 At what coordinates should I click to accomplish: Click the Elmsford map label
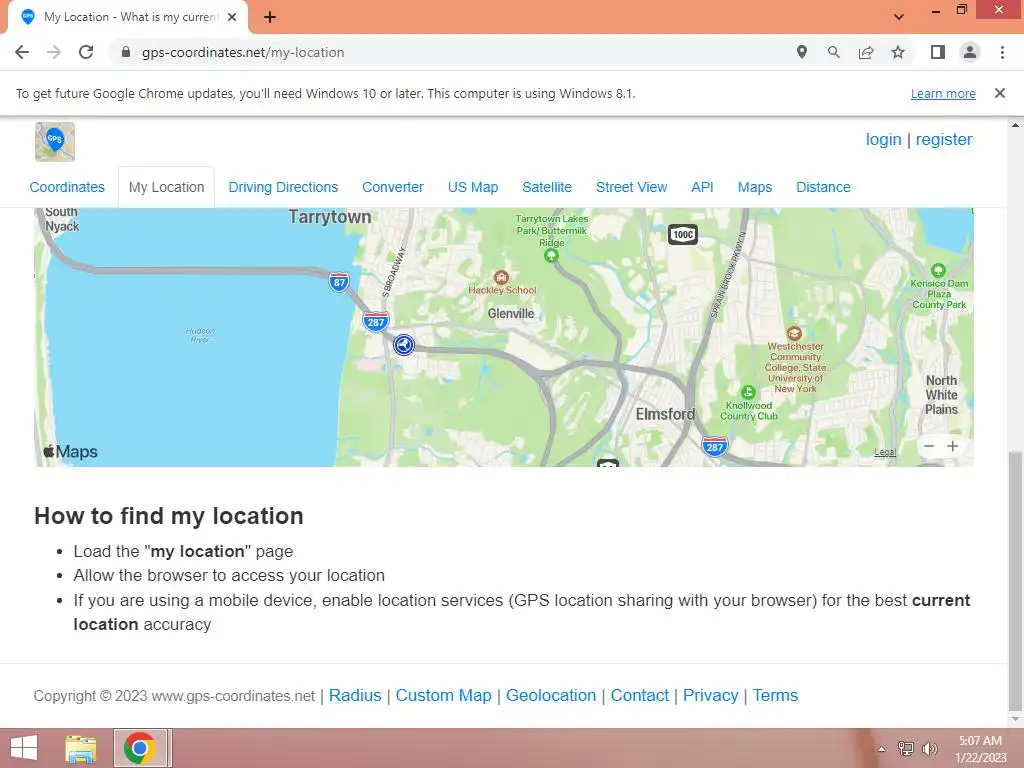point(665,414)
